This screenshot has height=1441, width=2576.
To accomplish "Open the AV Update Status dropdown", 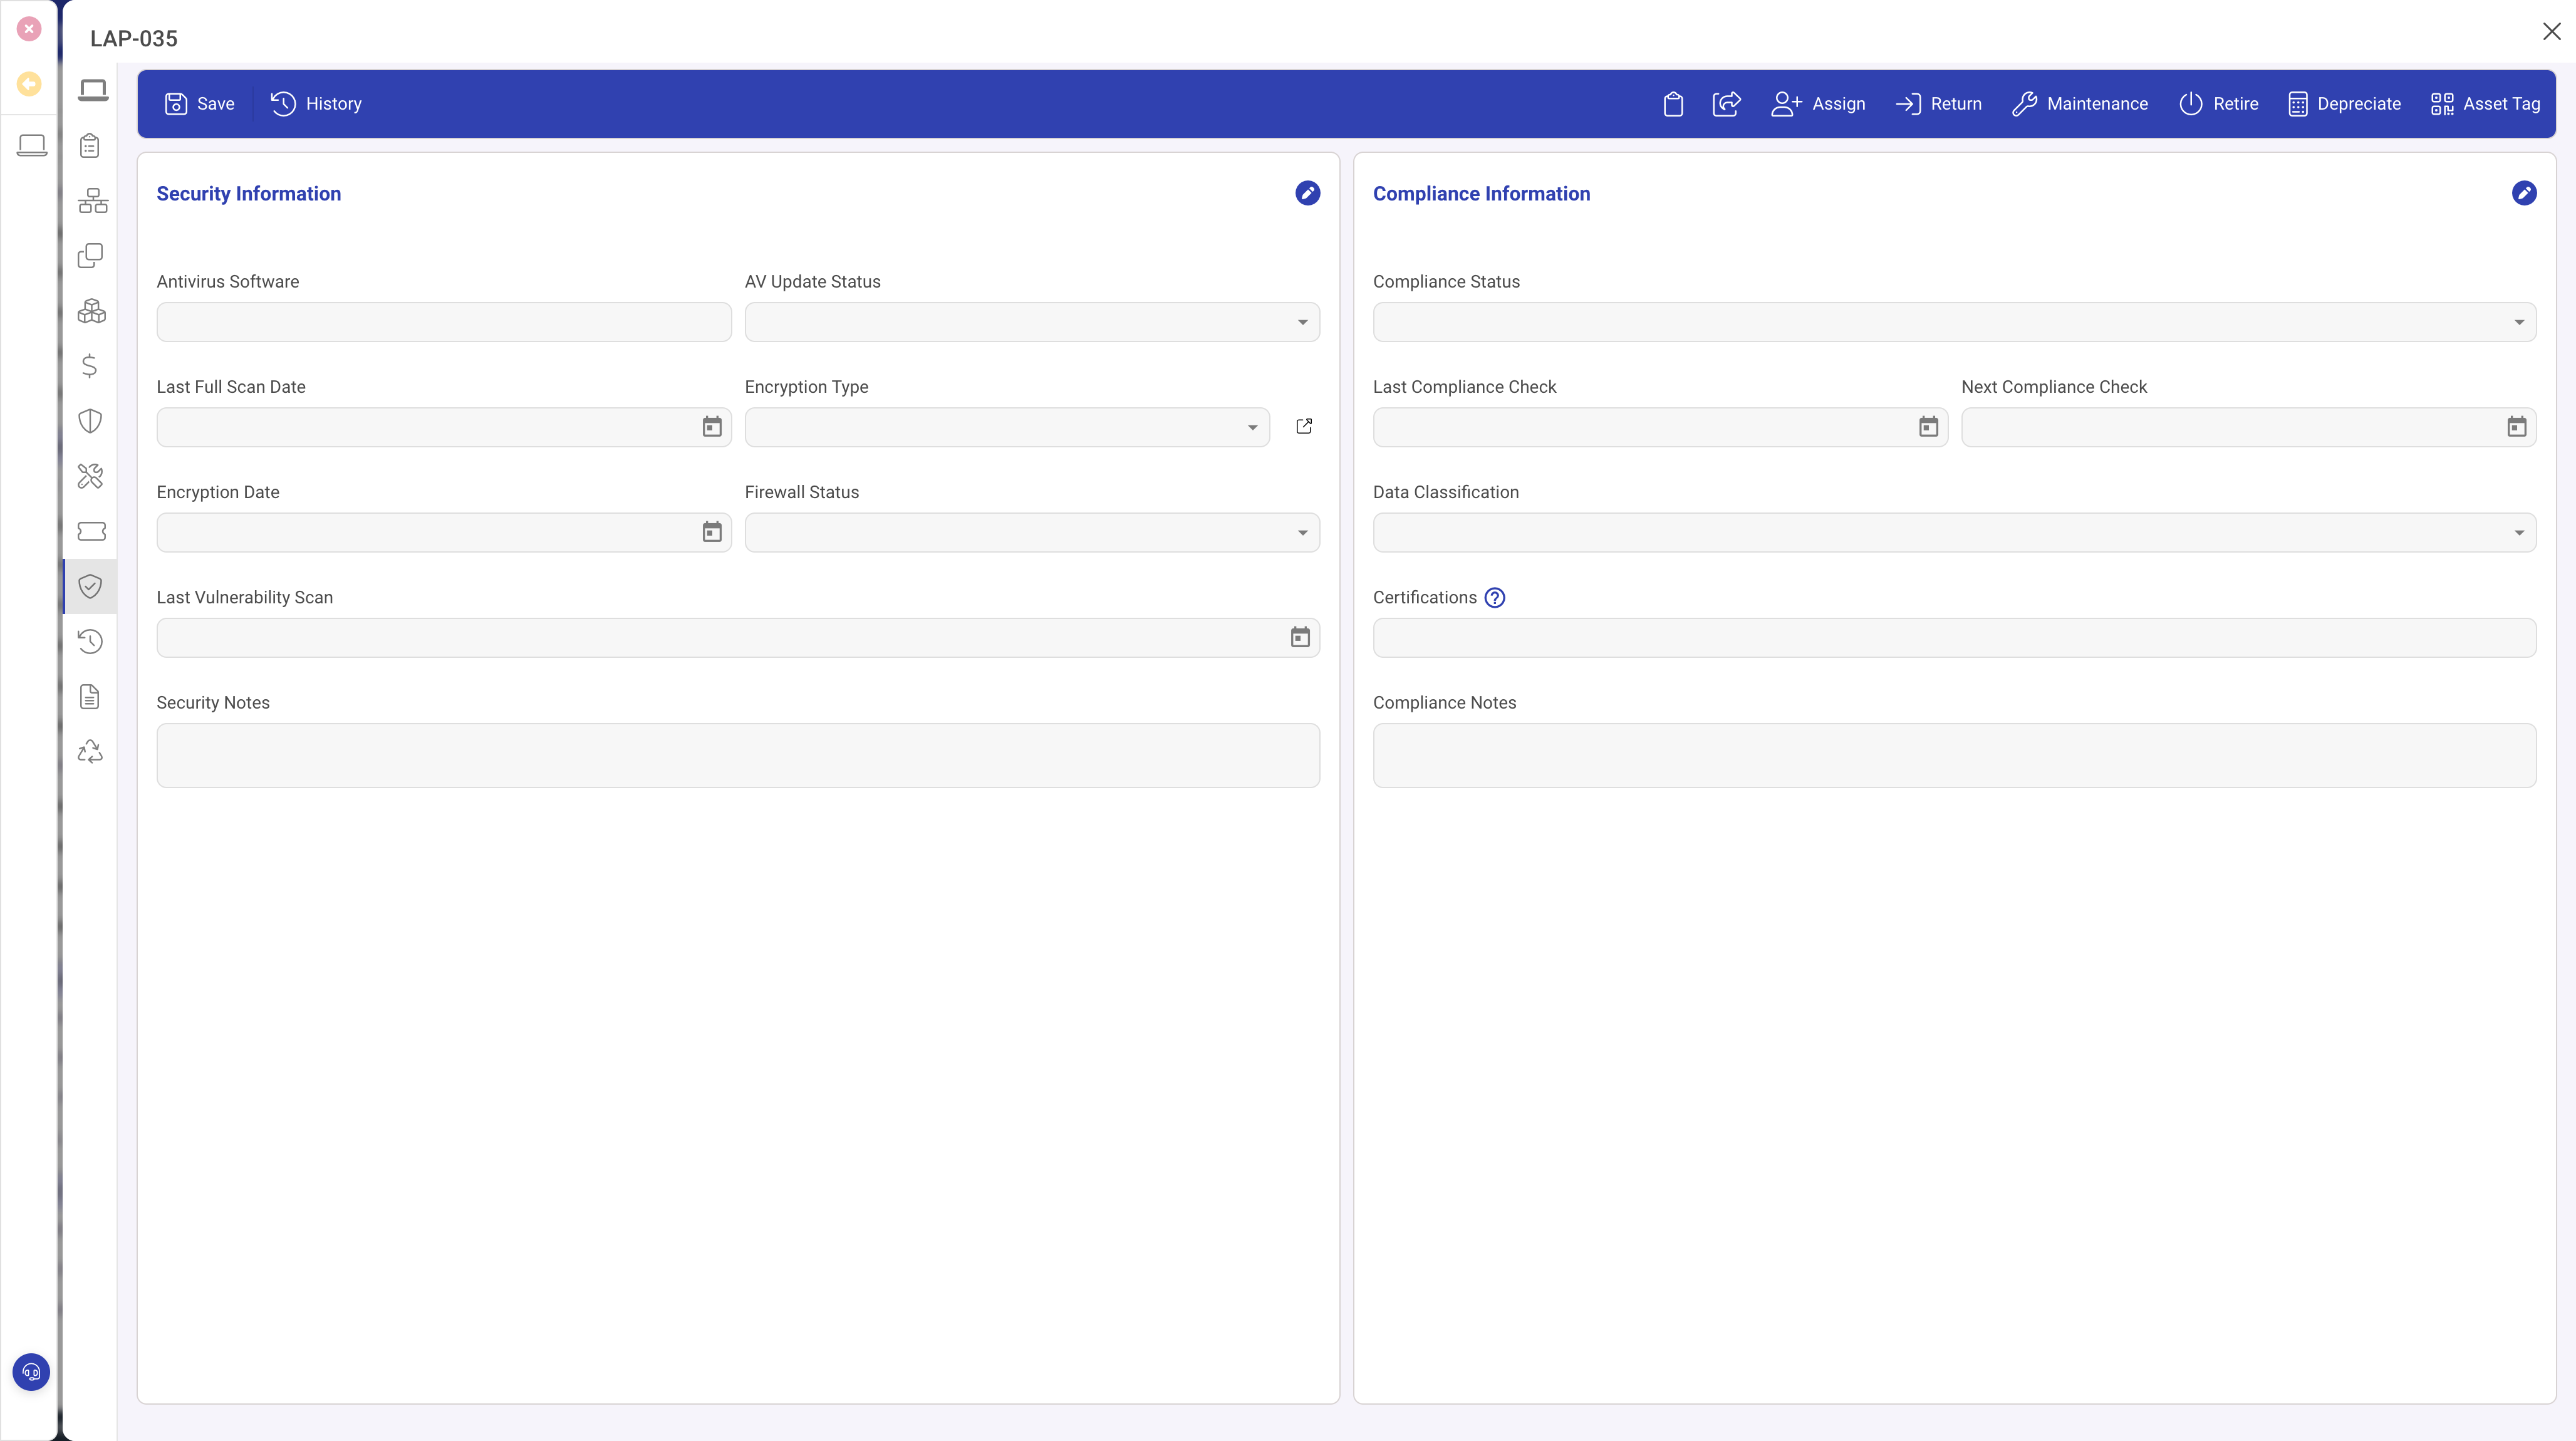I will [1302, 322].
